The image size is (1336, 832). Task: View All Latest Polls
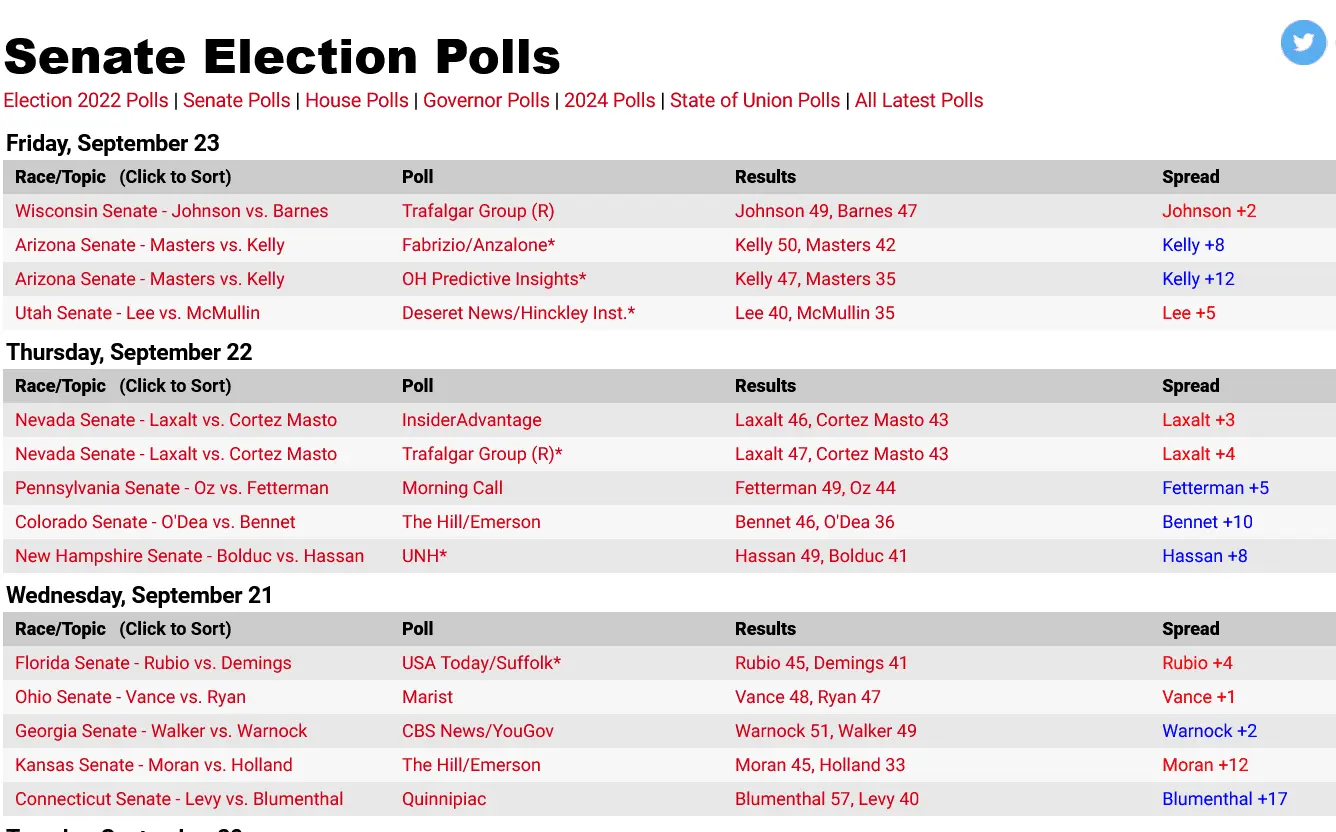[x=919, y=101]
